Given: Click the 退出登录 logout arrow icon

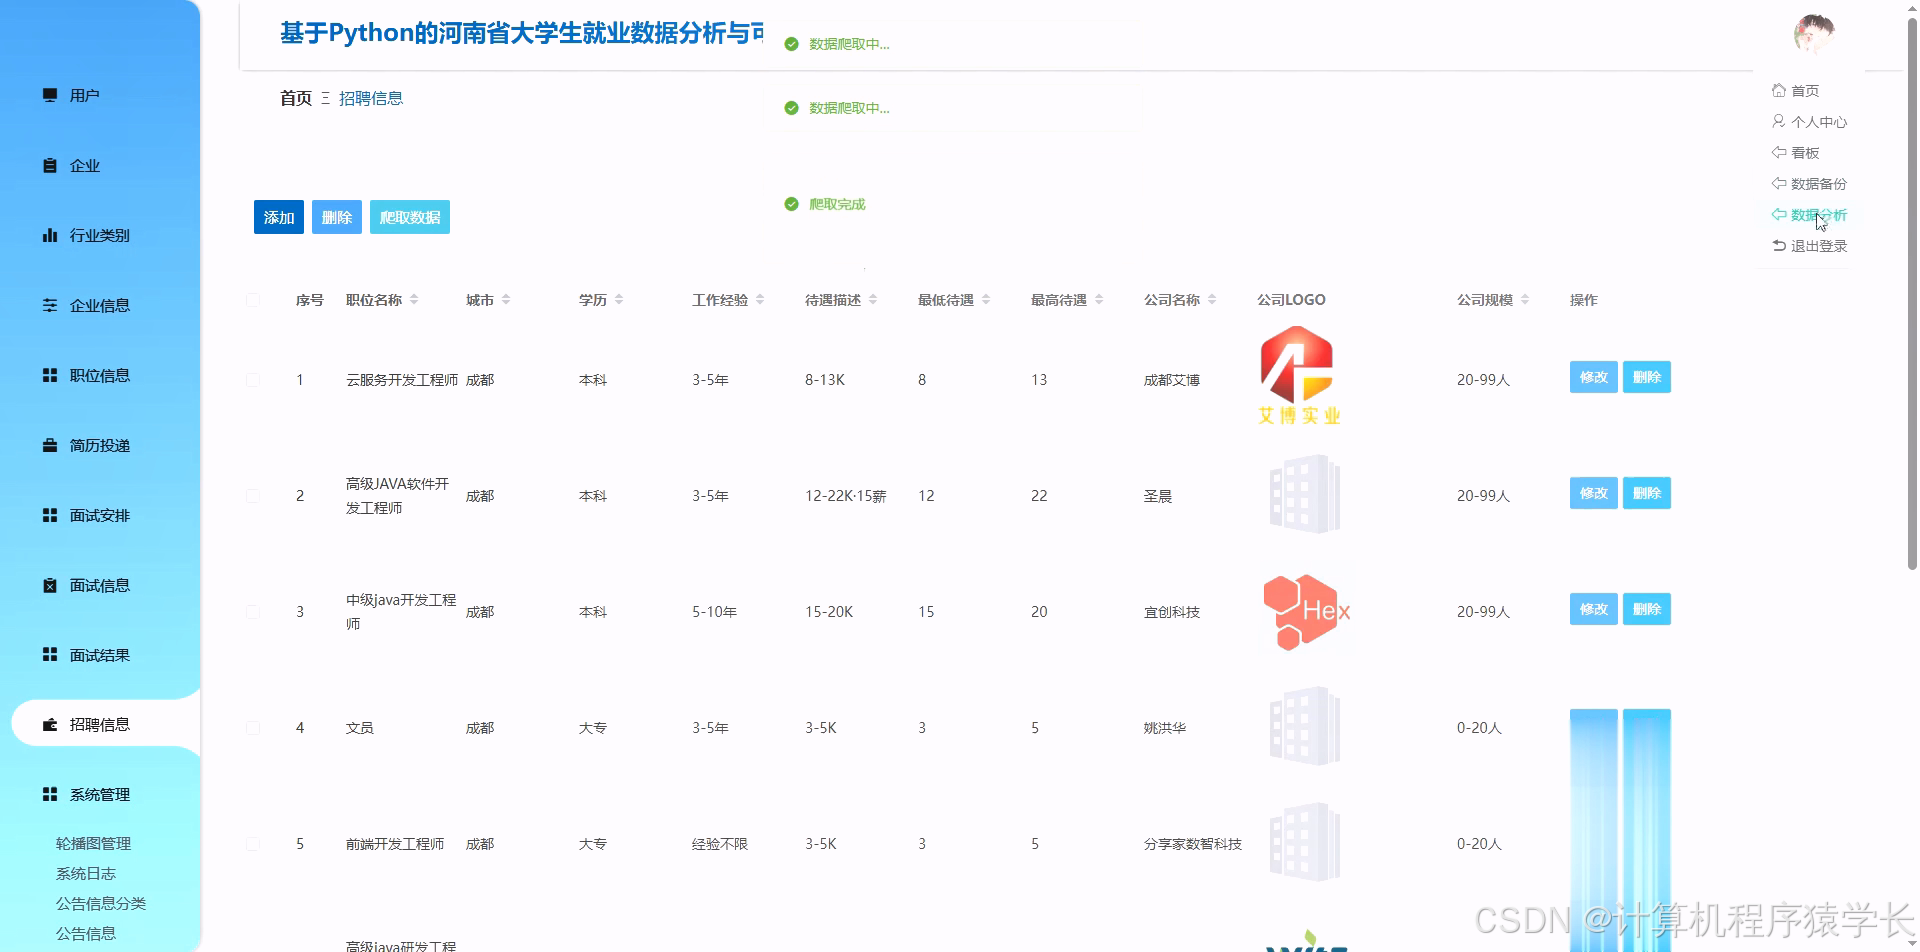Looking at the screenshot, I should 1779,245.
